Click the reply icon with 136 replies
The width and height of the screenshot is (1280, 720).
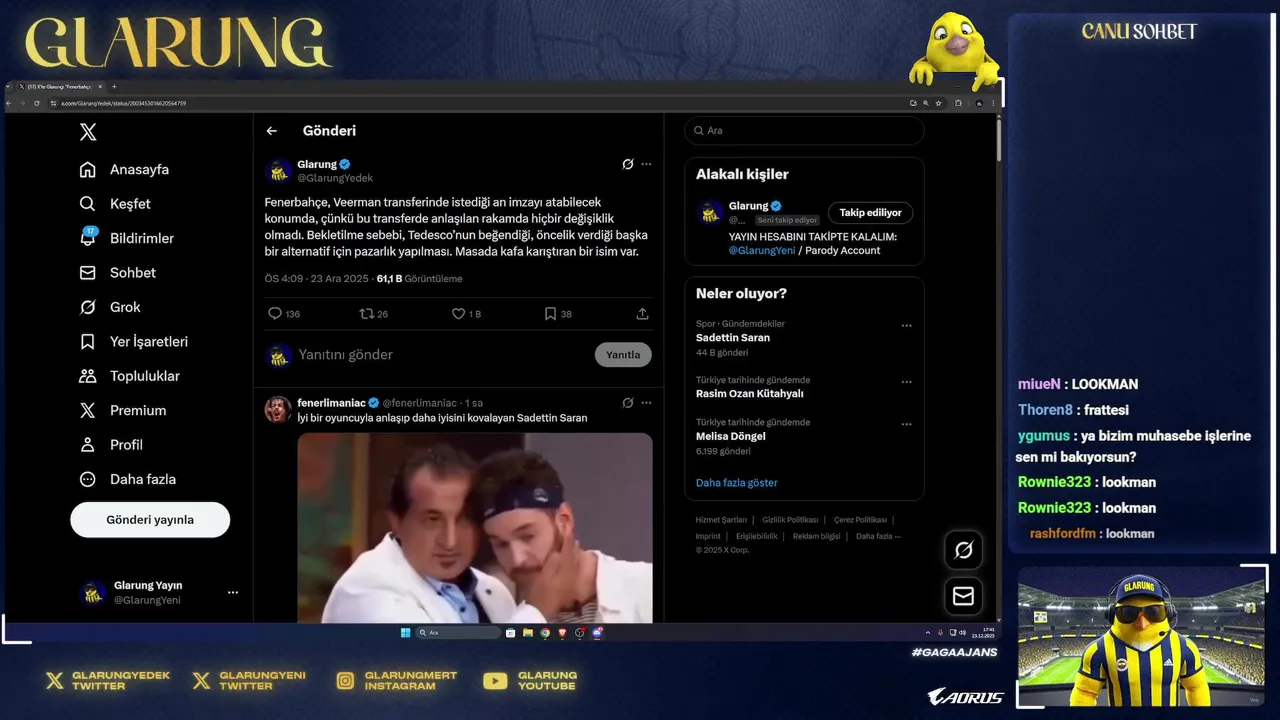click(x=275, y=314)
